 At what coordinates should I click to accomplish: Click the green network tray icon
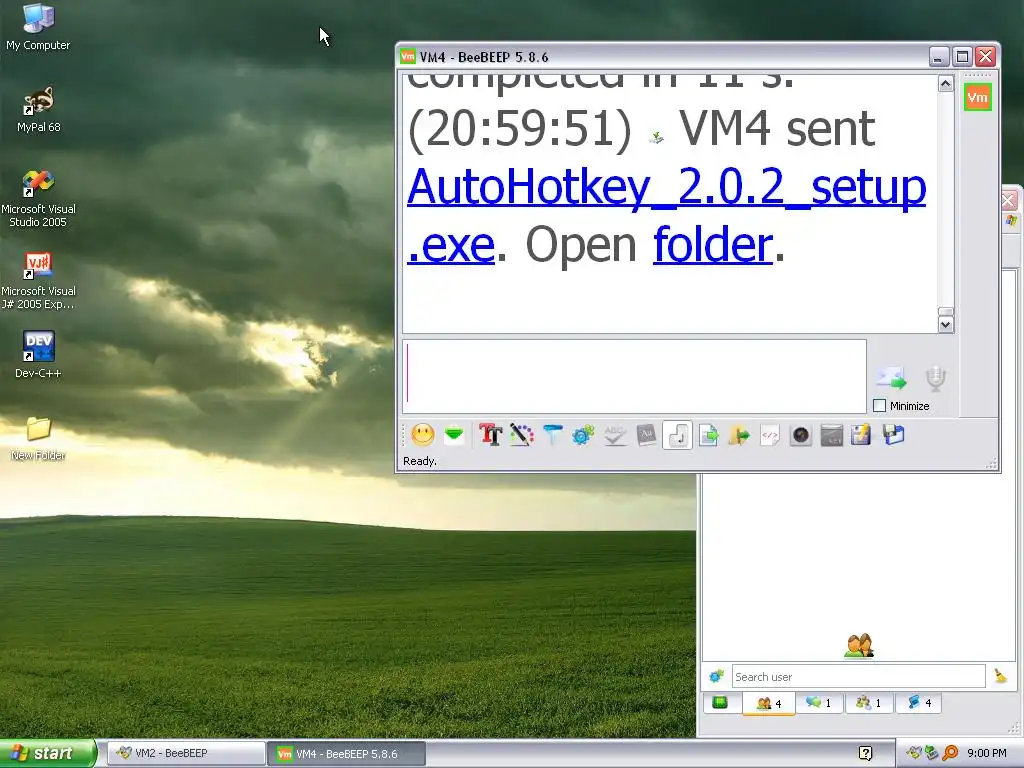pyautogui.click(x=931, y=754)
